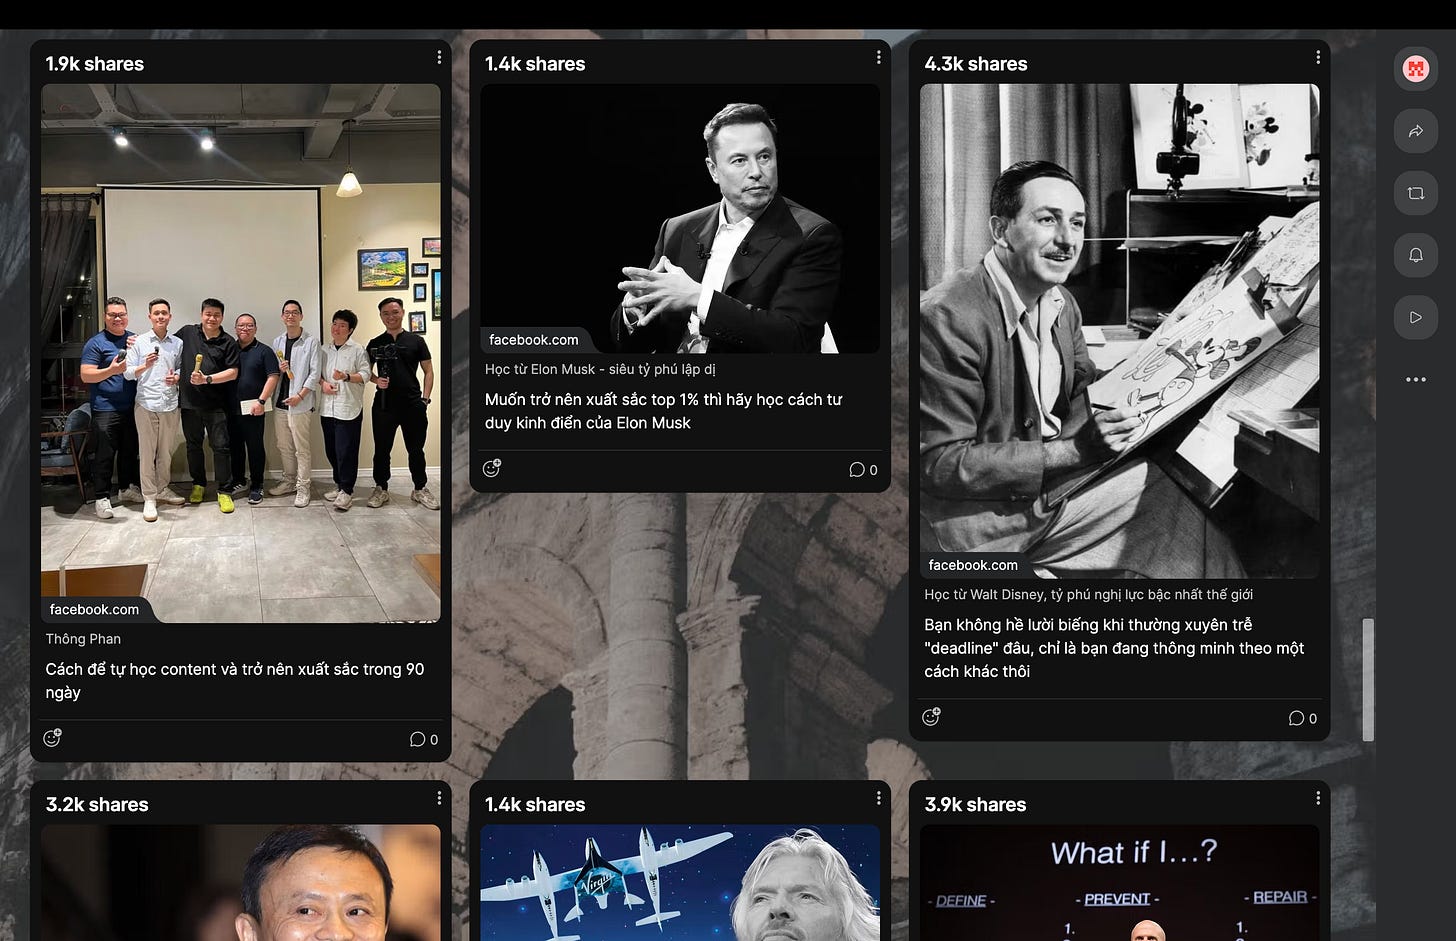The height and width of the screenshot is (941, 1456).
Task: Open comments on Thông Phan card
Action: [424, 739]
